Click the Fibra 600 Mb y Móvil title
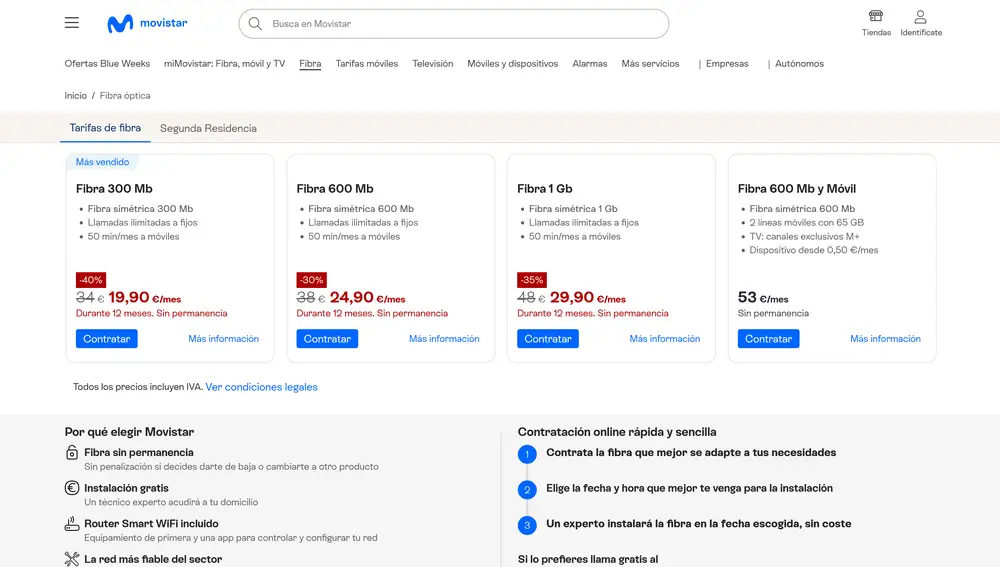The image size is (1000, 567). pyautogui.click(x=797, y=189)
